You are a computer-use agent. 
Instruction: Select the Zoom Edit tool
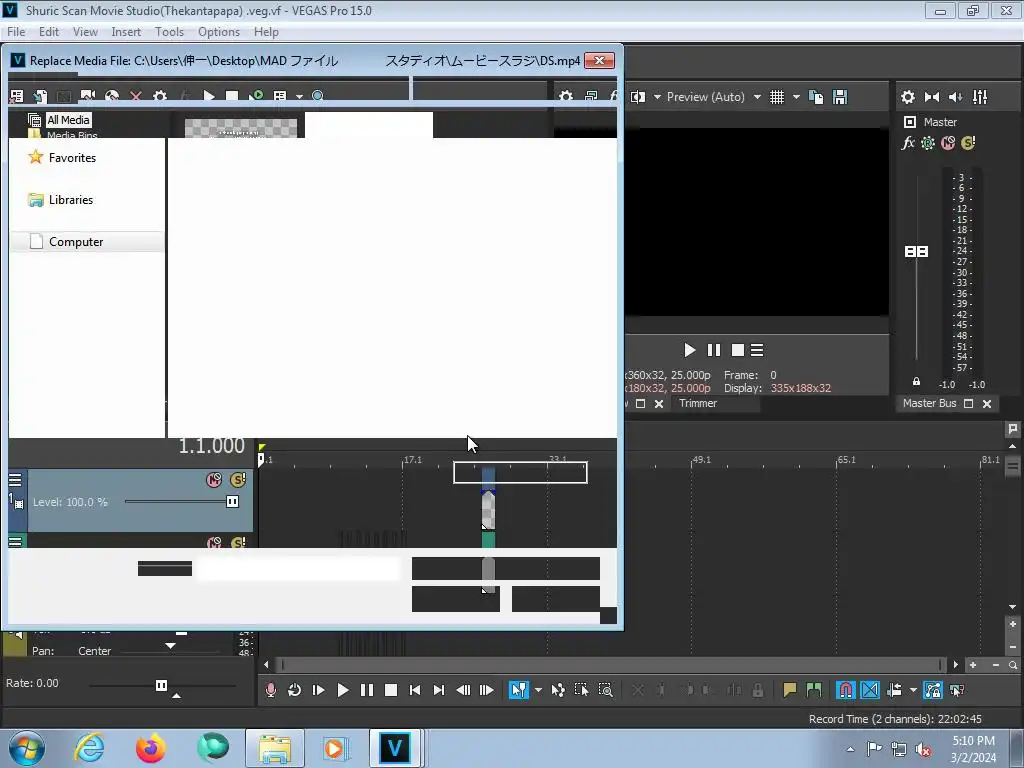point(605,690)
